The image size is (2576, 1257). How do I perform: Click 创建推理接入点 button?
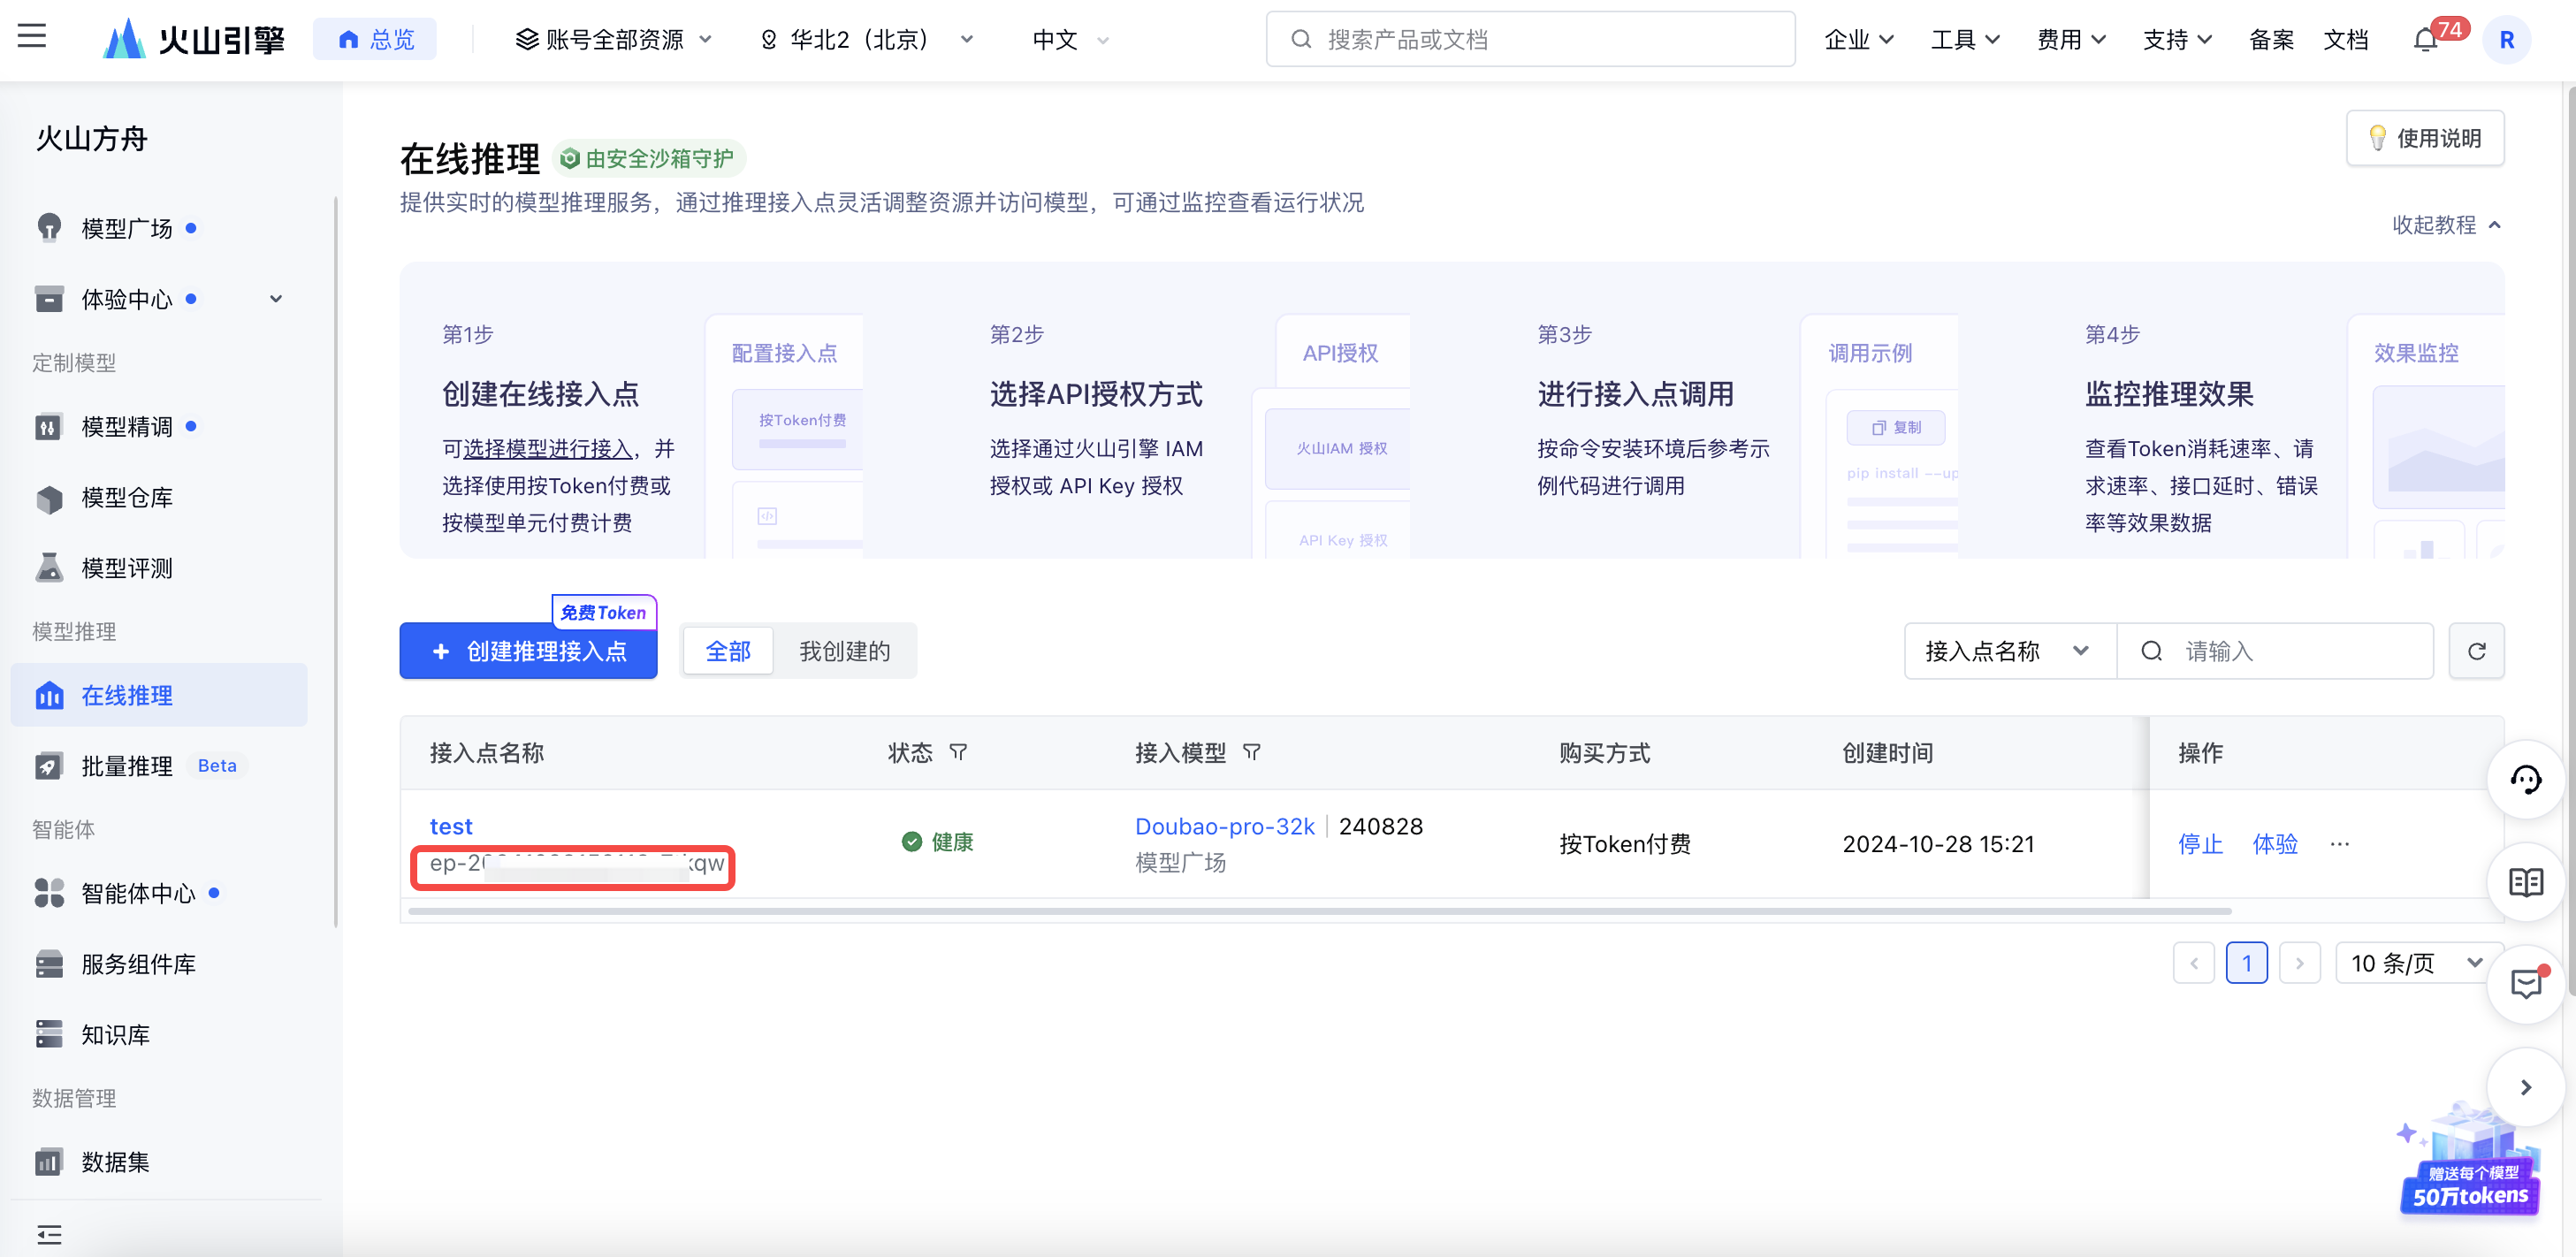click(528, 652)
